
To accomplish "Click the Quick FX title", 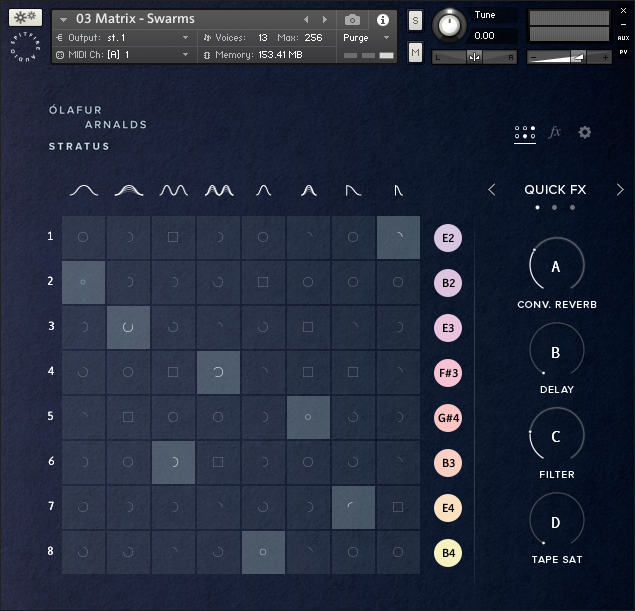I will click(555, 189).
